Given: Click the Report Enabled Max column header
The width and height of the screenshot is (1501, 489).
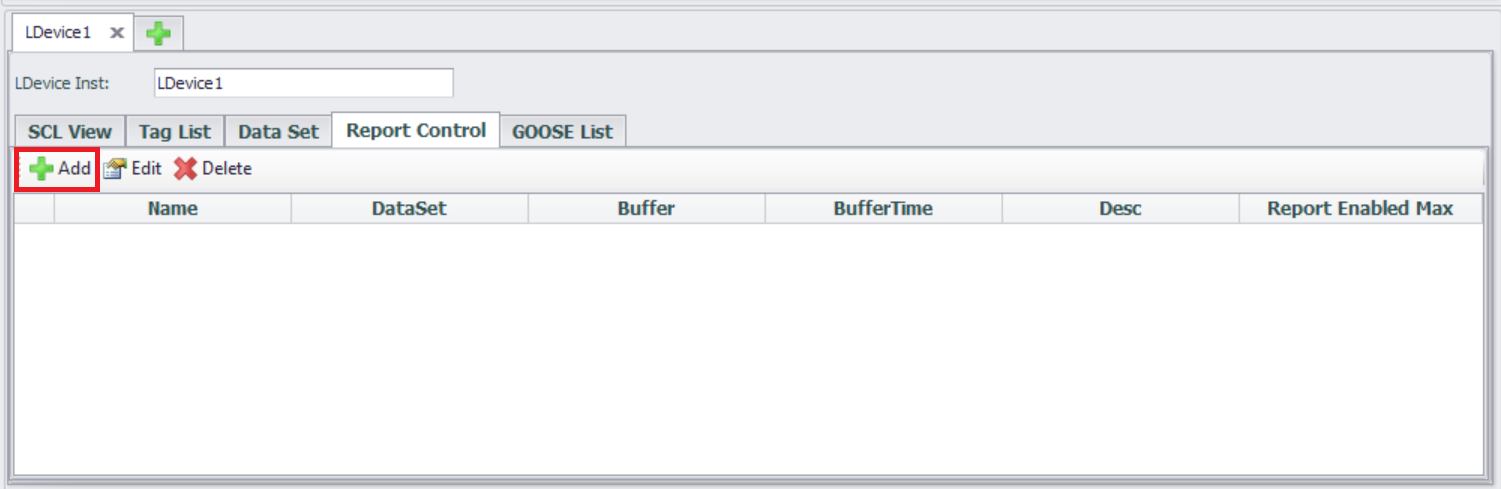Looking at the screenshot, I should [1360, 209].
